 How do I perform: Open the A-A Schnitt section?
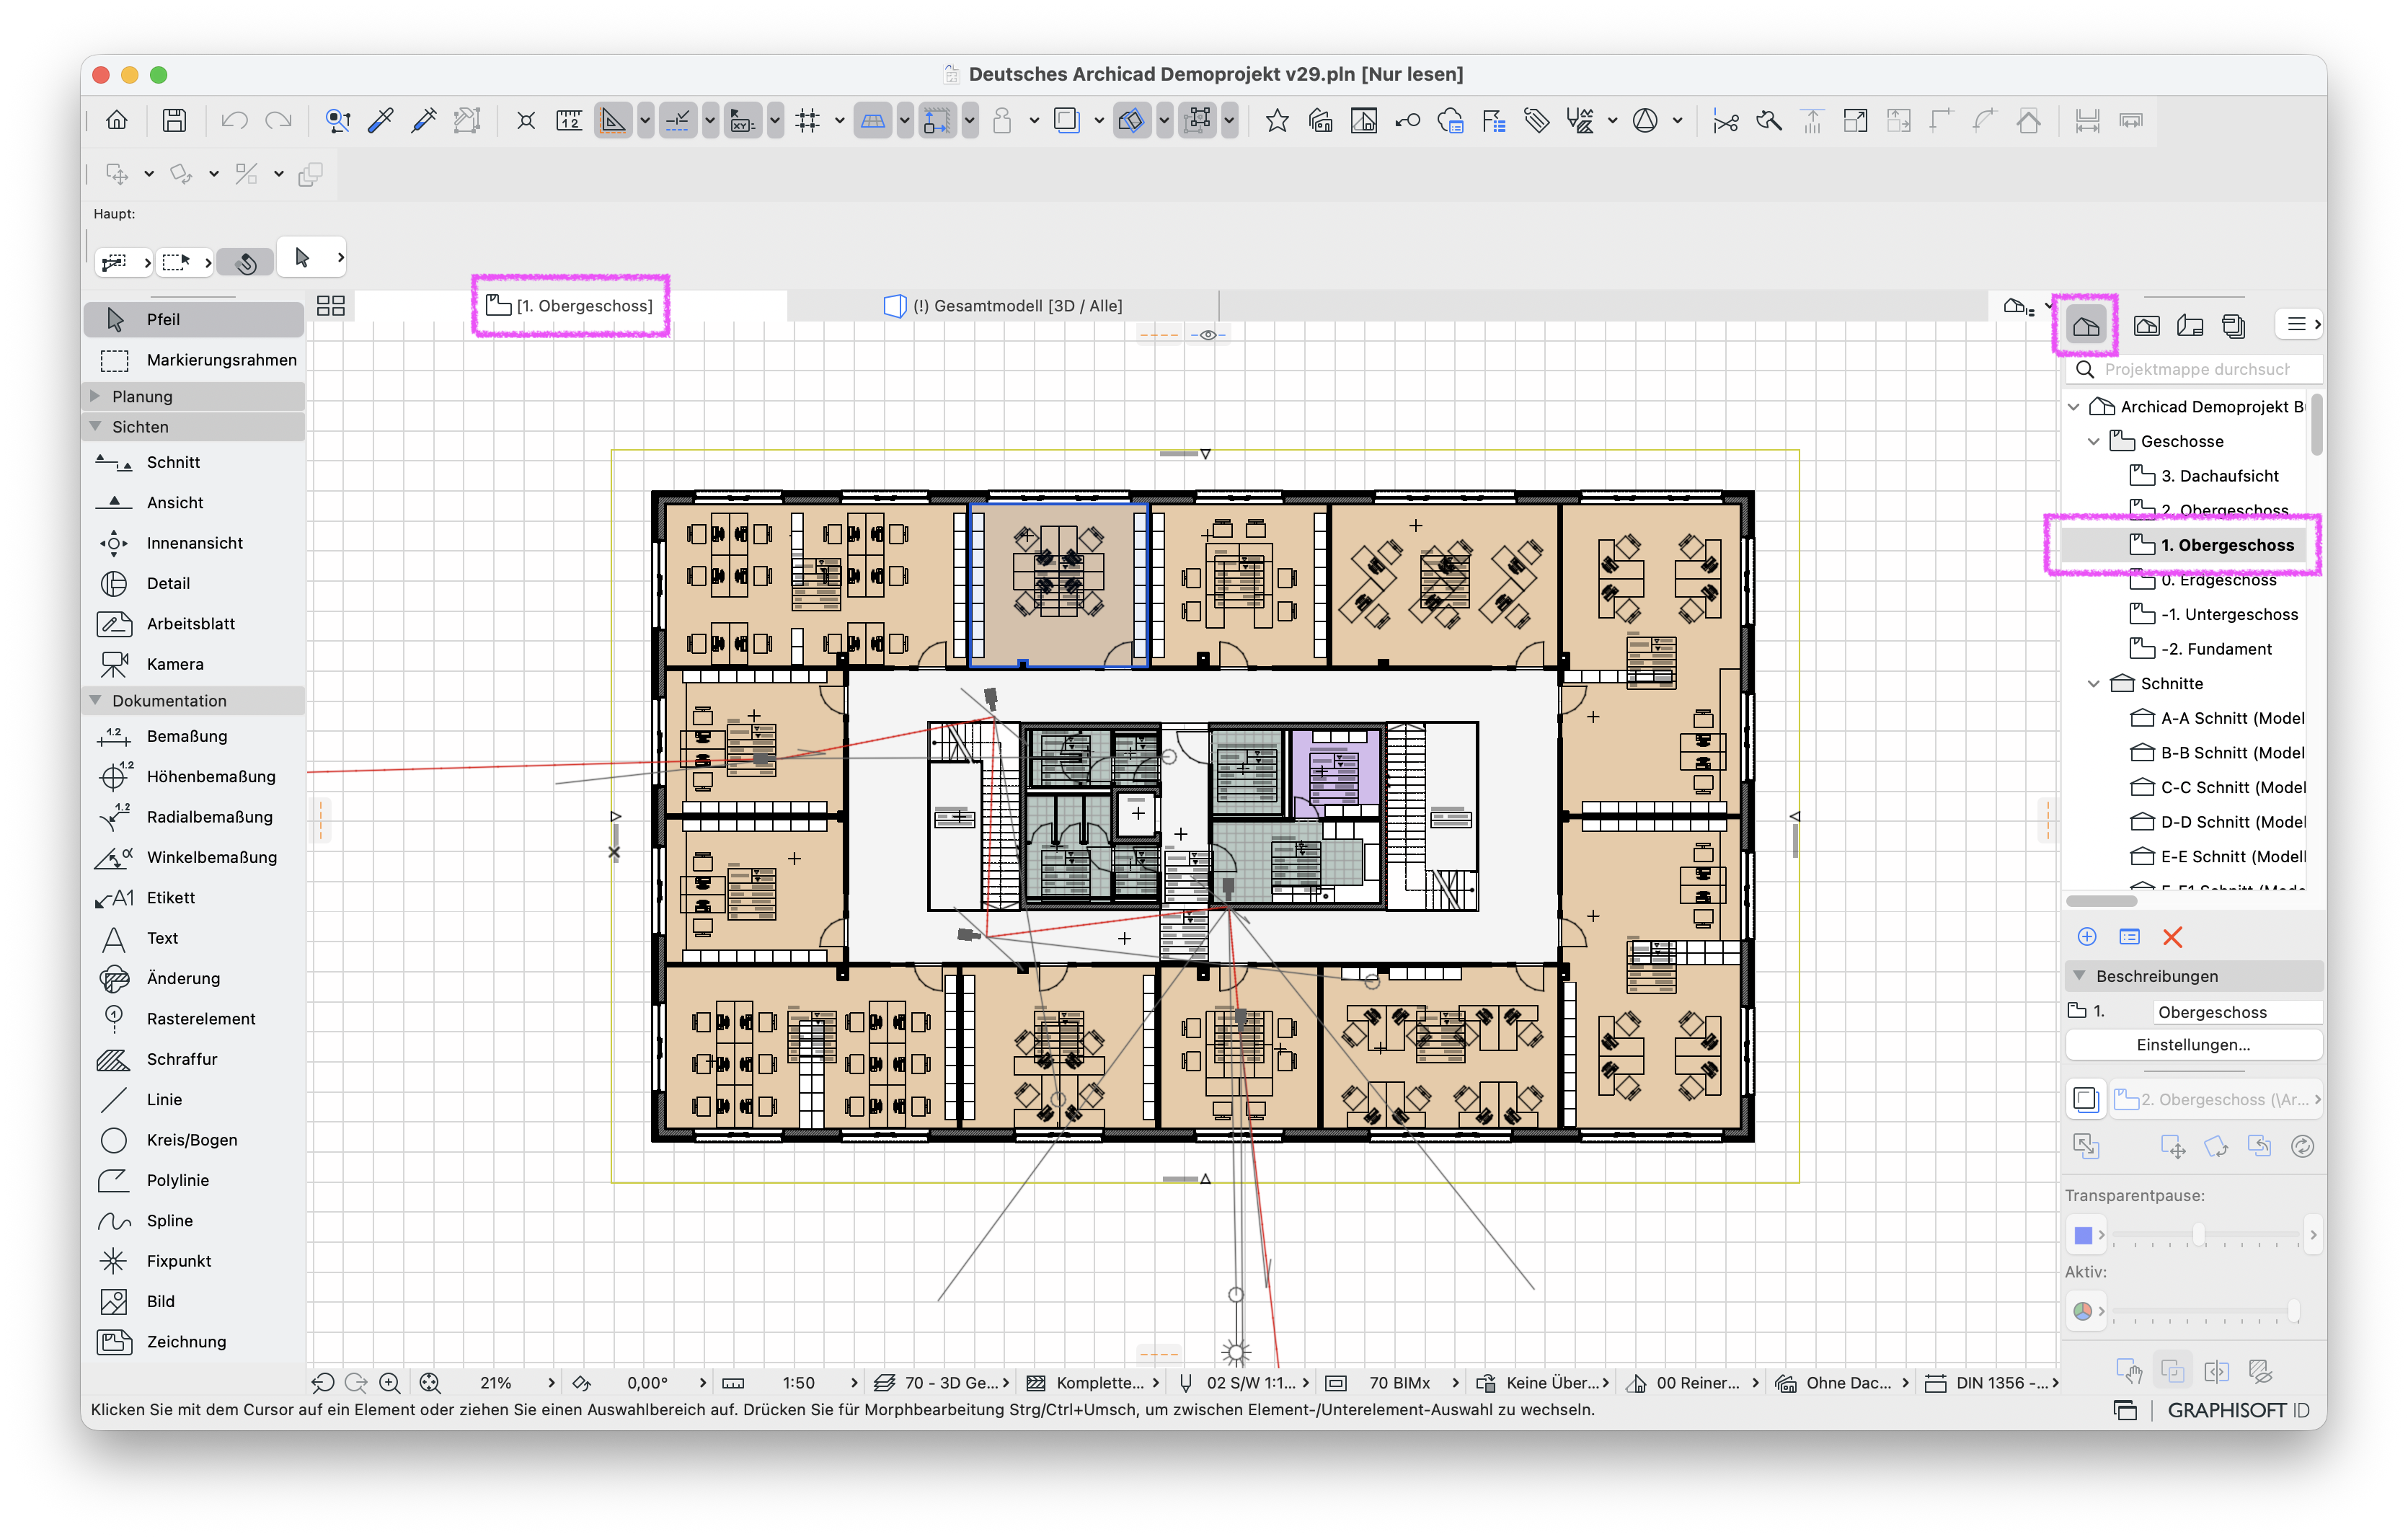pyautogui.click(x=2218, y=719)
